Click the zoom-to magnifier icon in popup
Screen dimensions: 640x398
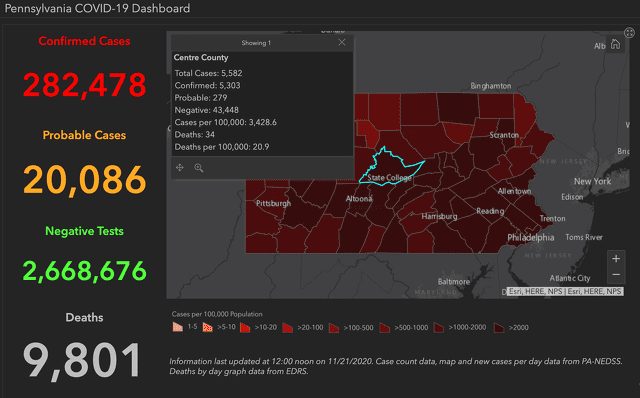[x=199, y=167]
